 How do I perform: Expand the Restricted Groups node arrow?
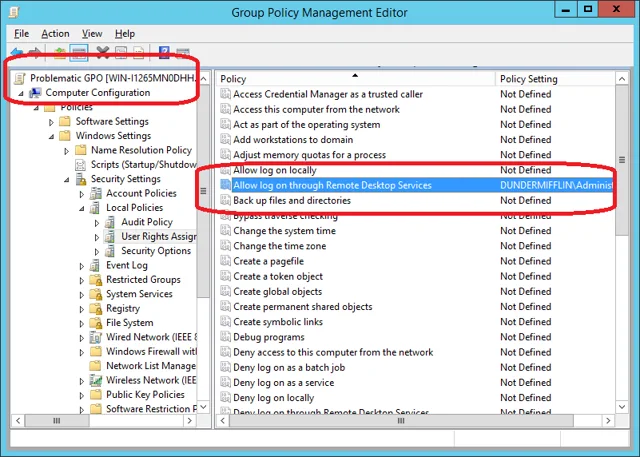82,280
